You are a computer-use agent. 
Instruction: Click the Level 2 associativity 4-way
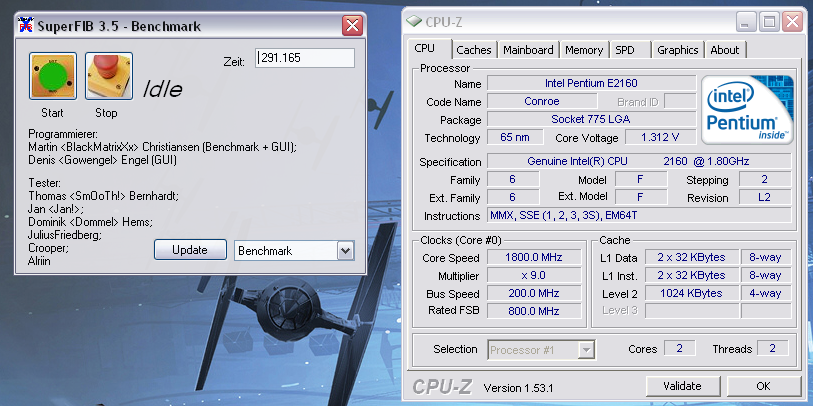(x=766, y=293)
